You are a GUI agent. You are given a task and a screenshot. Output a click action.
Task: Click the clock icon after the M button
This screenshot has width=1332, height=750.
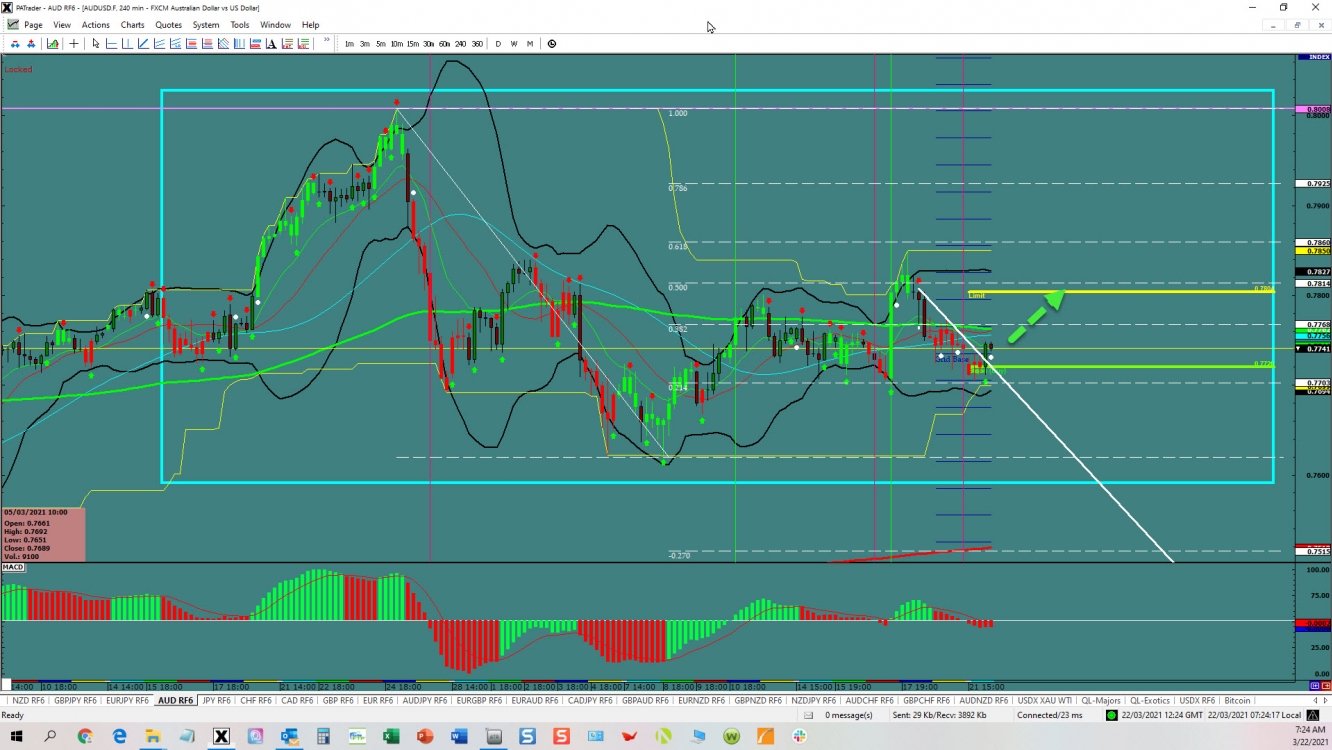pos(552,44)
